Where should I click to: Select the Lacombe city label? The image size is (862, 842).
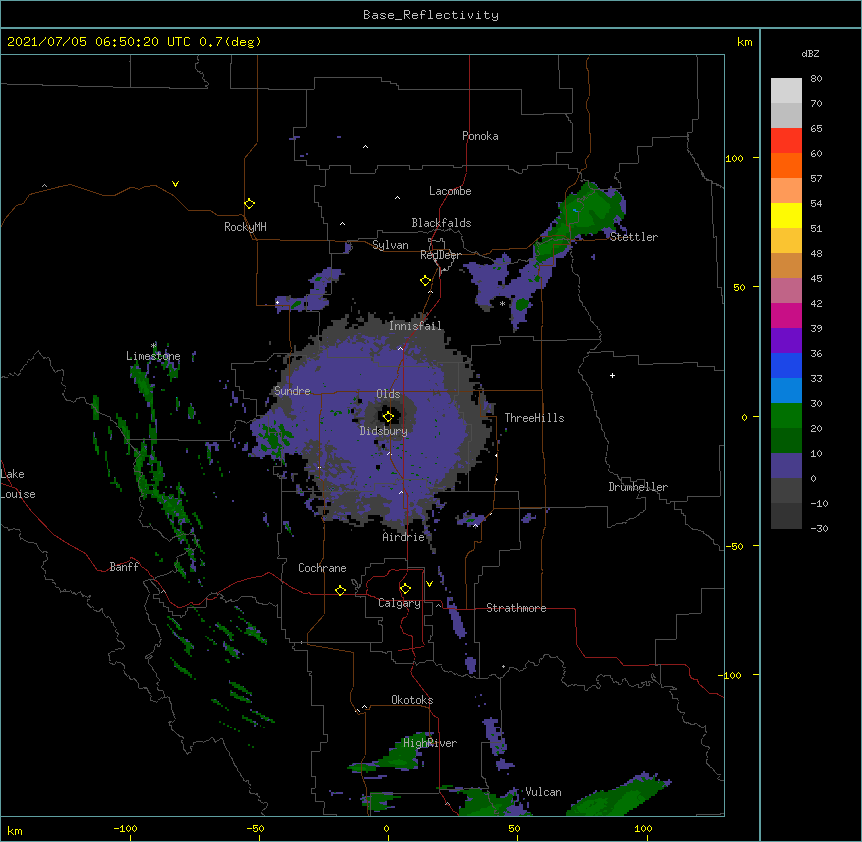pyautogui.click(x=450, y=191)
